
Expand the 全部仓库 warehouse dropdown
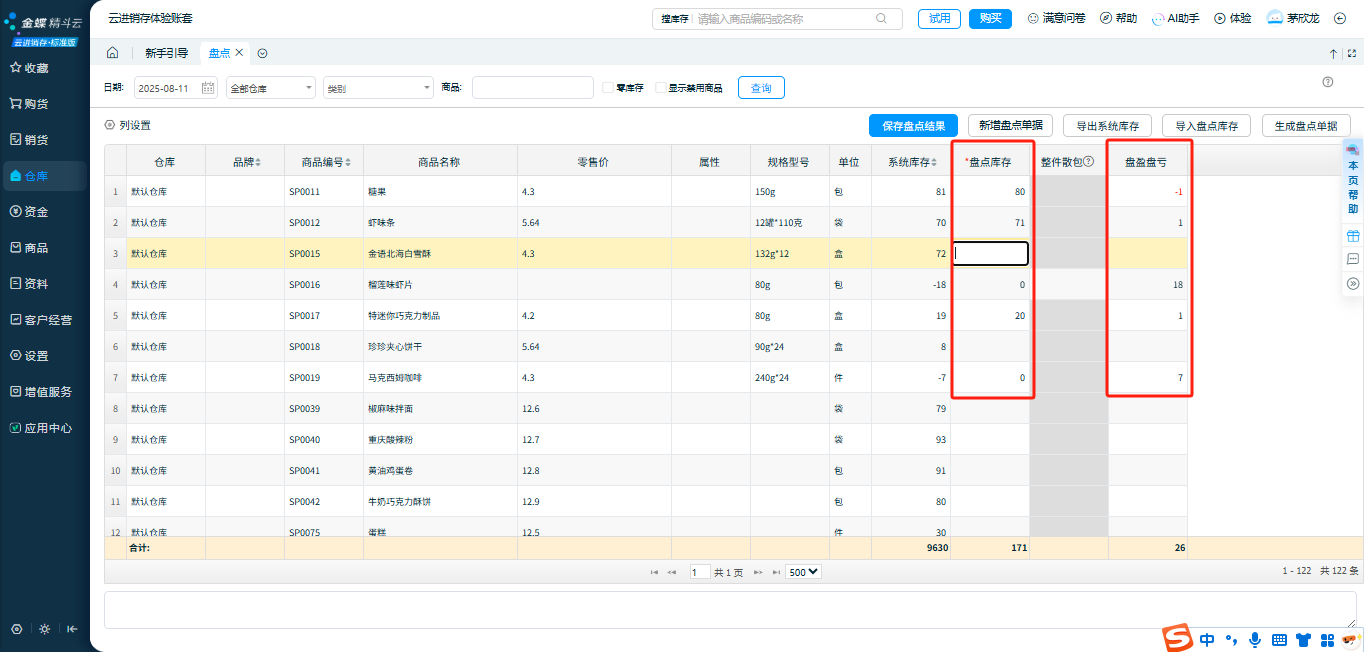(x=271, y=88)
